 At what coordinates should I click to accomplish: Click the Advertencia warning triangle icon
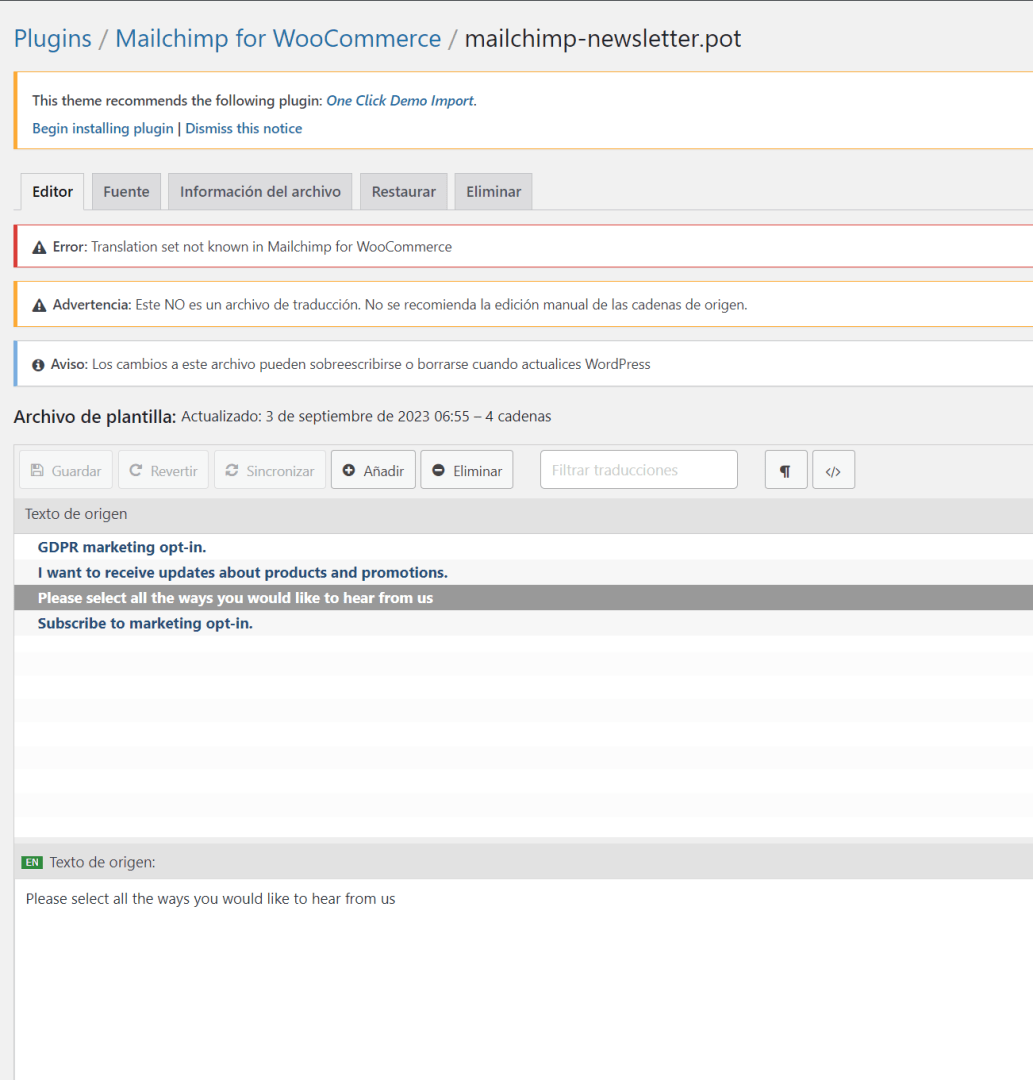click(39, 305)
